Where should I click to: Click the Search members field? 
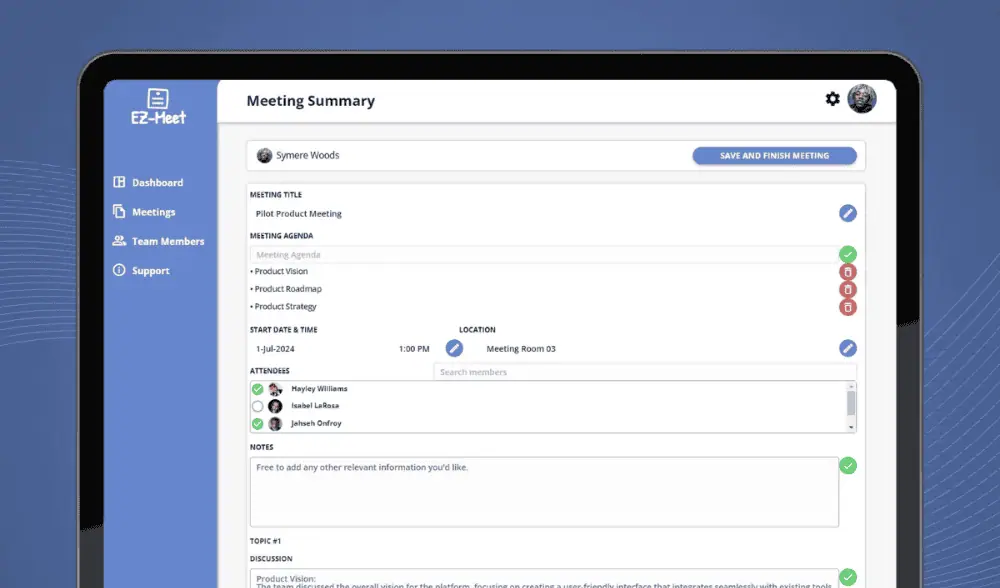point(644,372)
